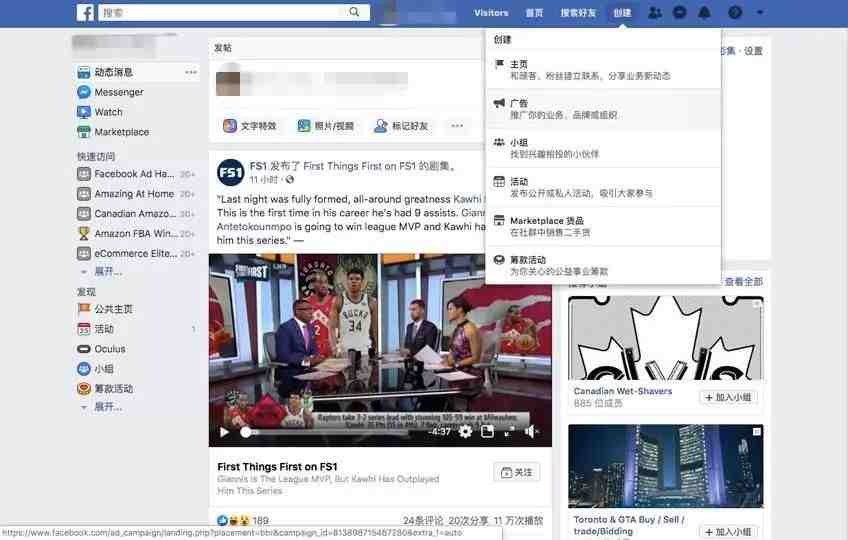This screenshot has width=848, height=540.
Task: Open 搜索好友 in top bar
Action: coord(578,12)
